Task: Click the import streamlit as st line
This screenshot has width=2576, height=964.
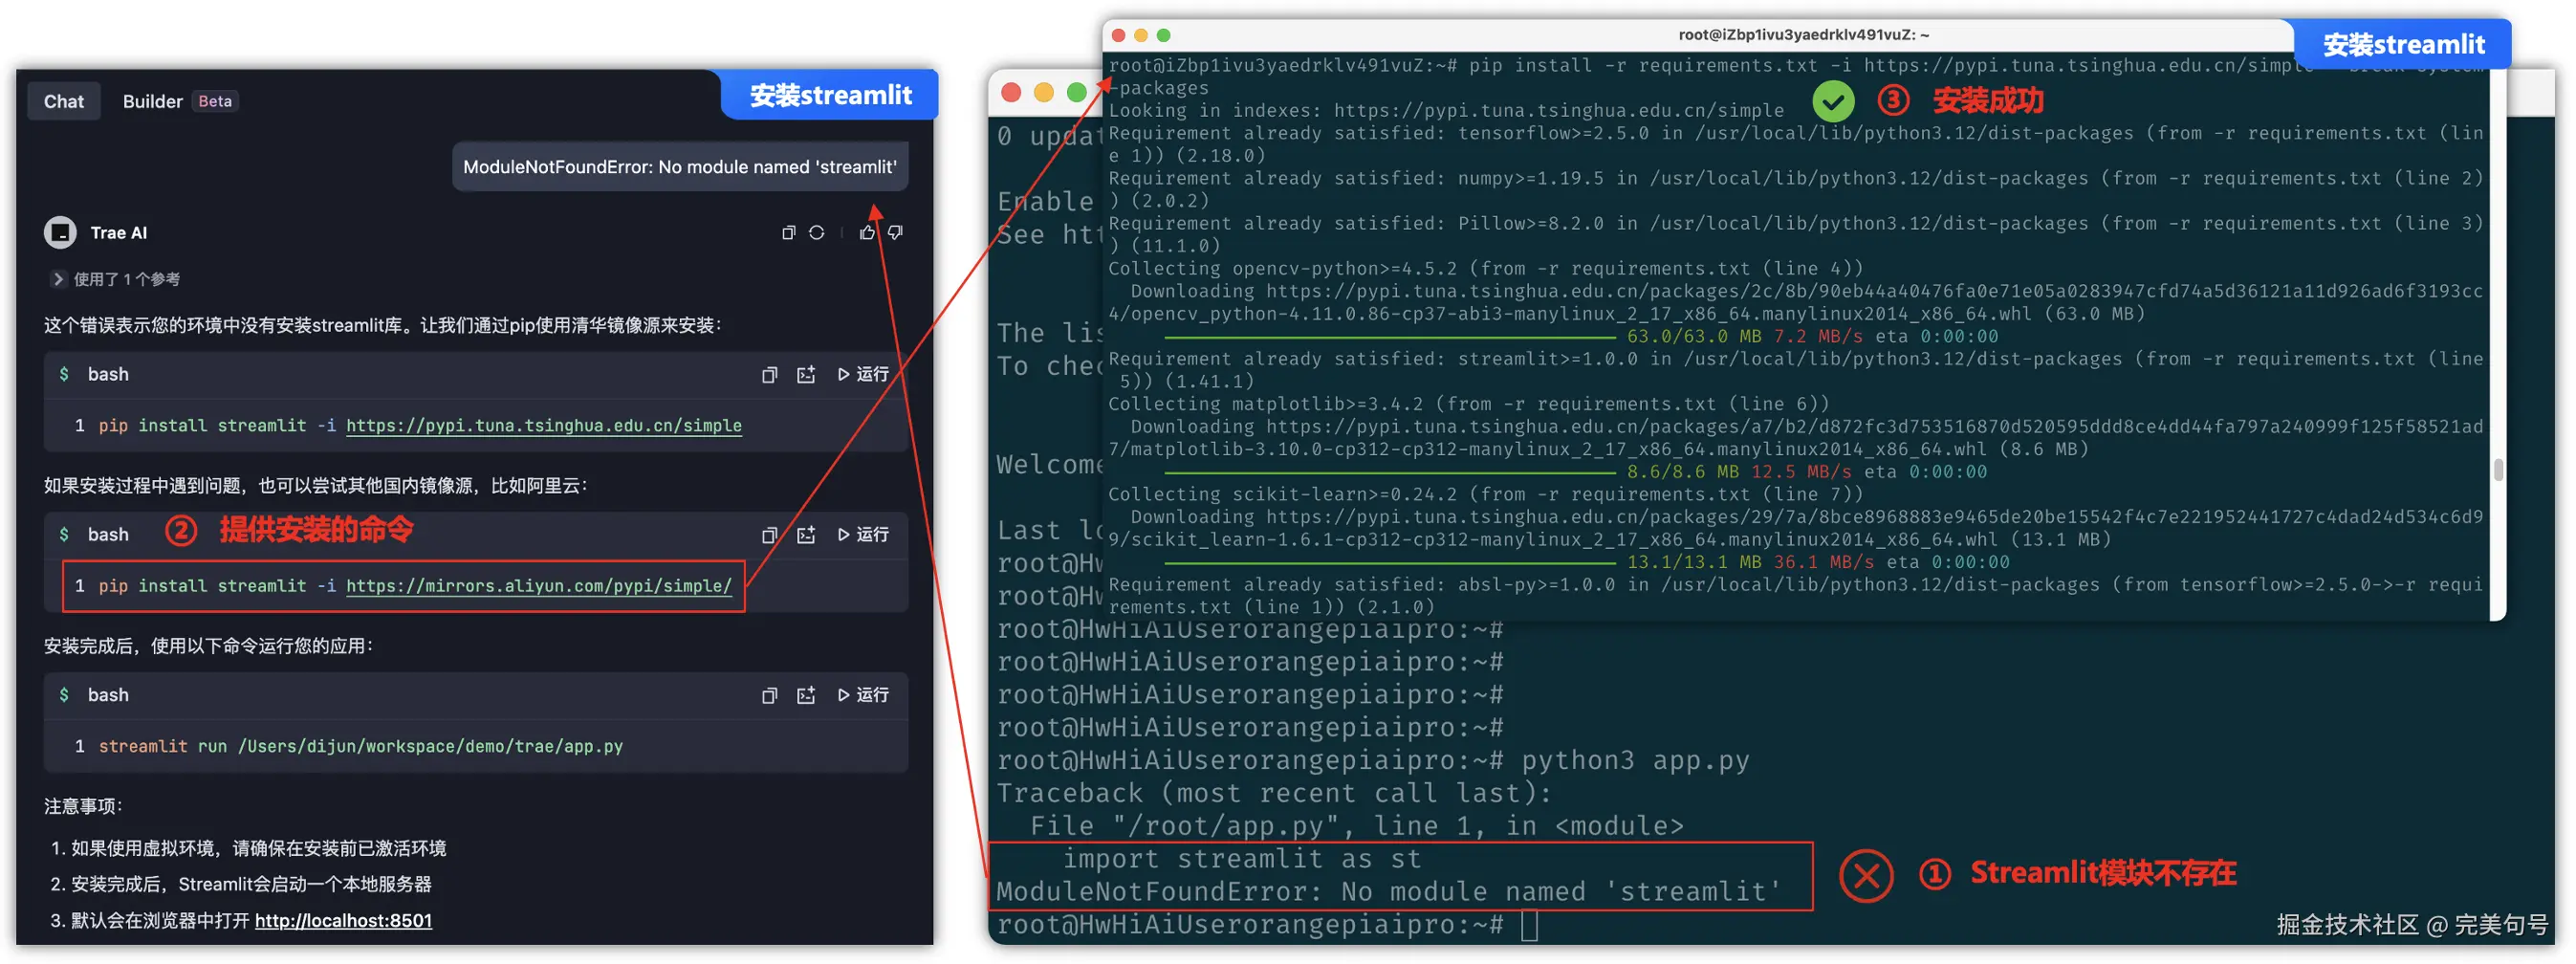Action: 1241,859
